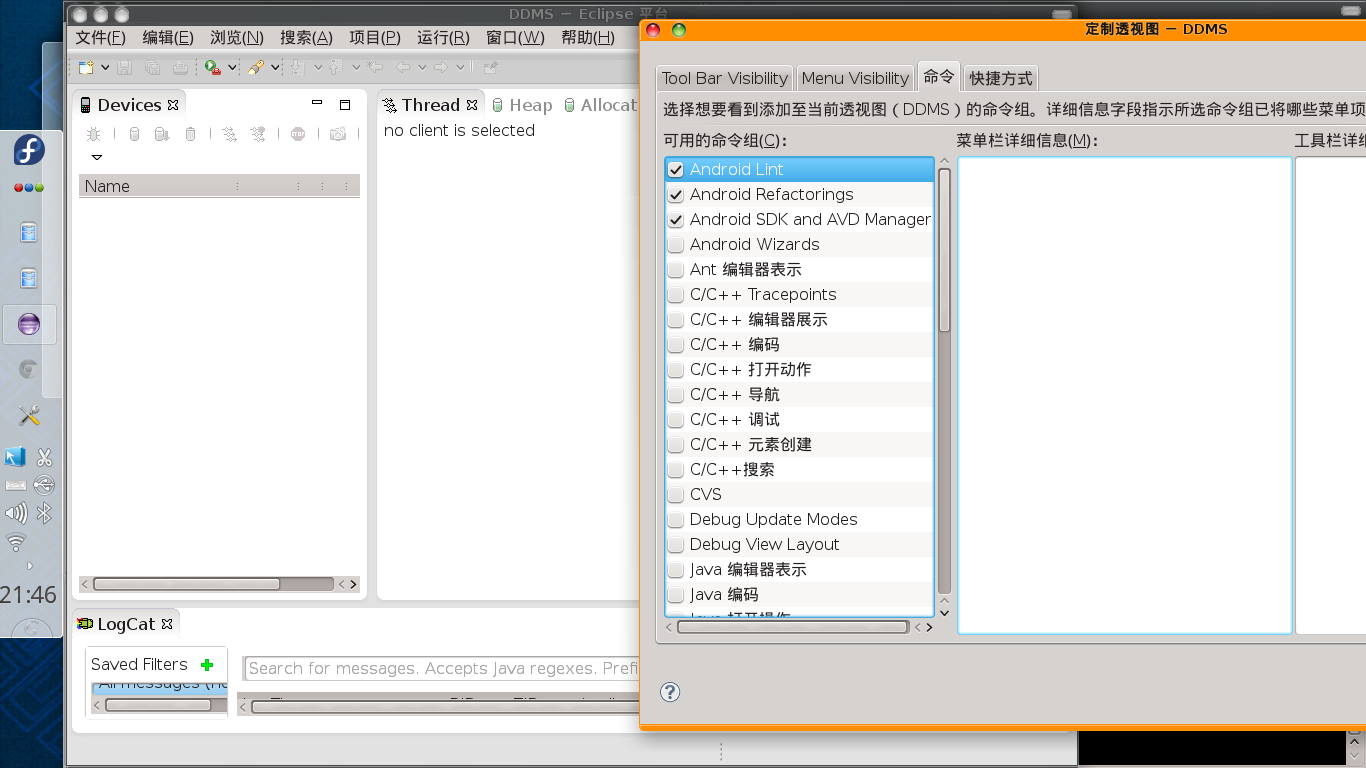Viewport: 1366px width, 768px height.
Task: Click the Update Threads icon in Devices toolbar
Action: tap(229, 134)
